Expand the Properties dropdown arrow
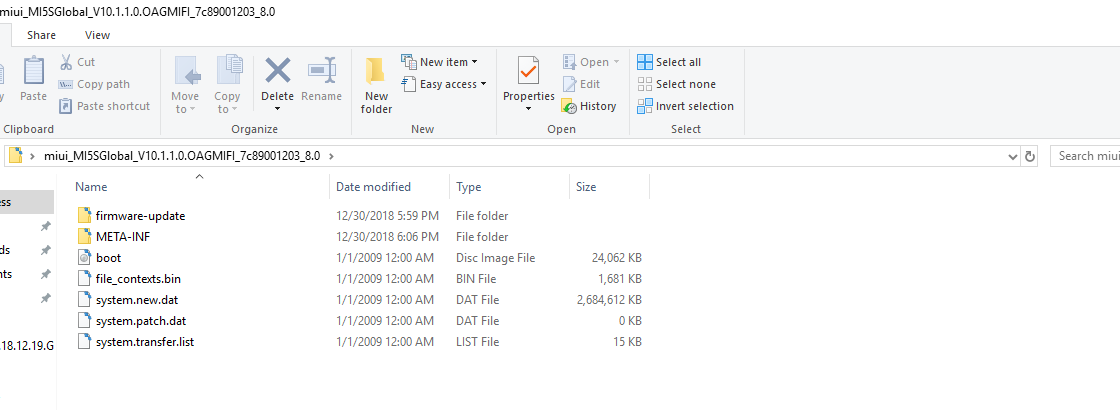Image resolution: width=1120 pixels, height=410 pixels. point(529,109)
